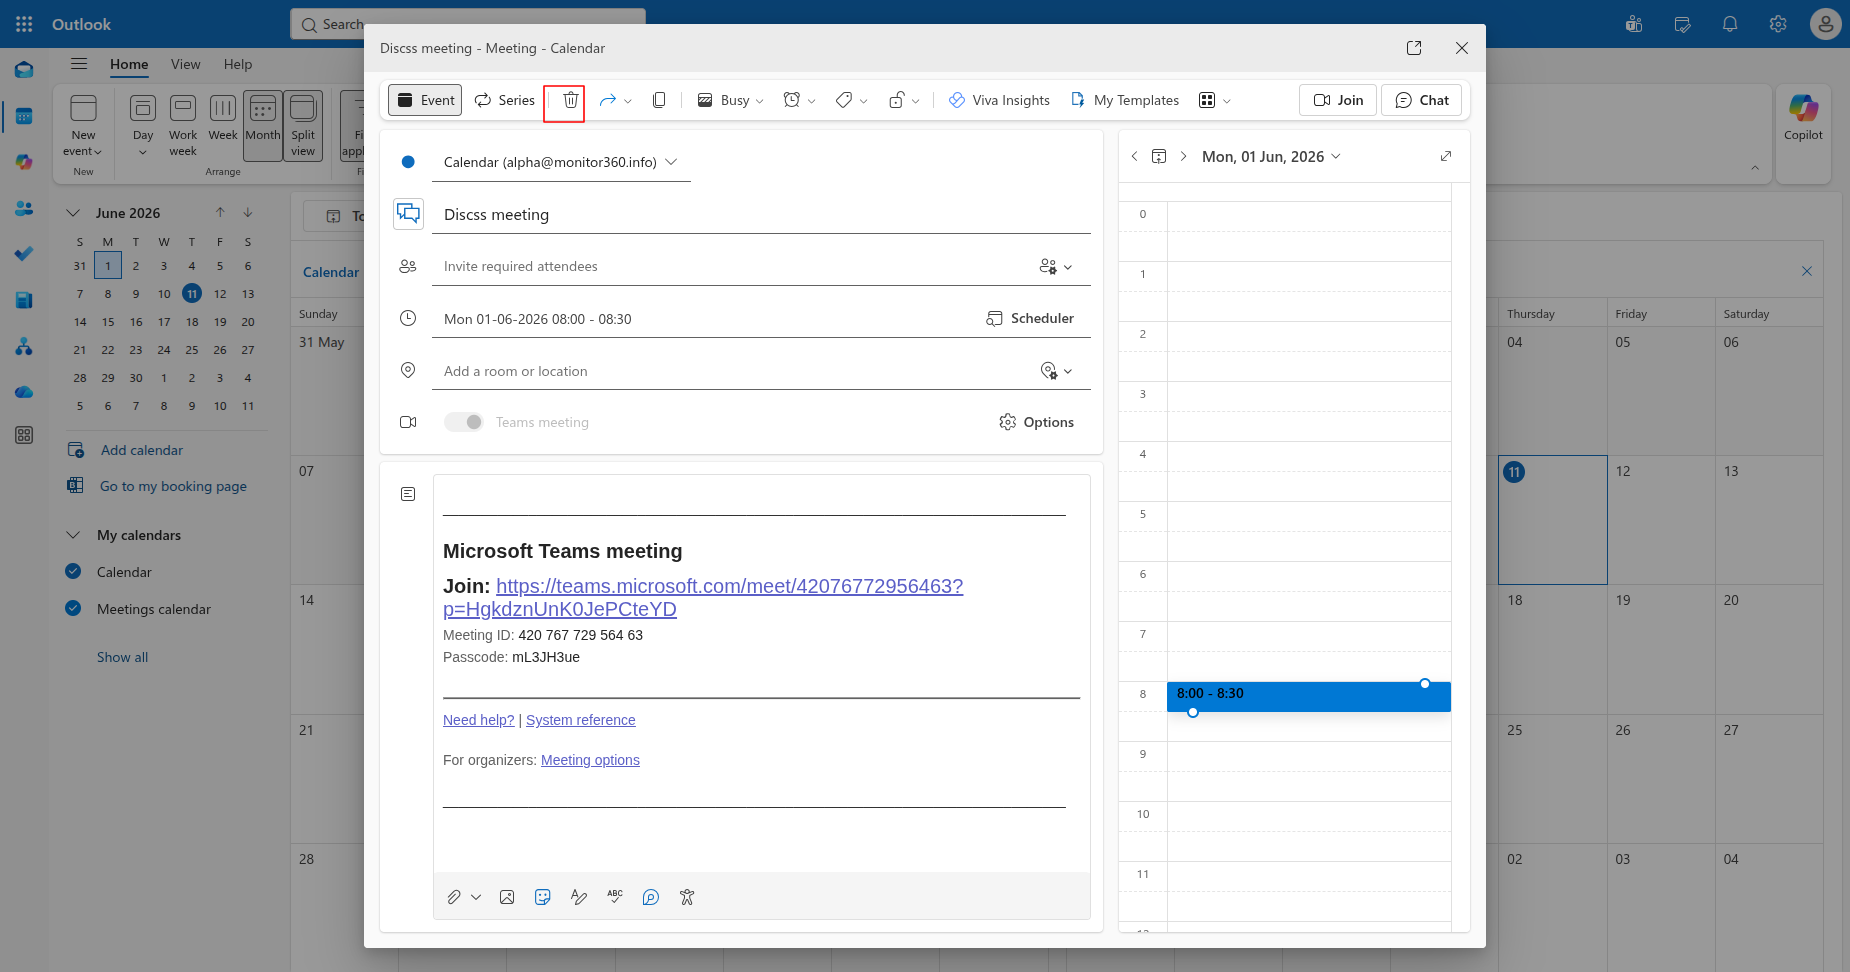The image size is (1850, 972).
Task: Switch to the Help ribbon tab
Action: pyautogui.click(x=238, y=64)
